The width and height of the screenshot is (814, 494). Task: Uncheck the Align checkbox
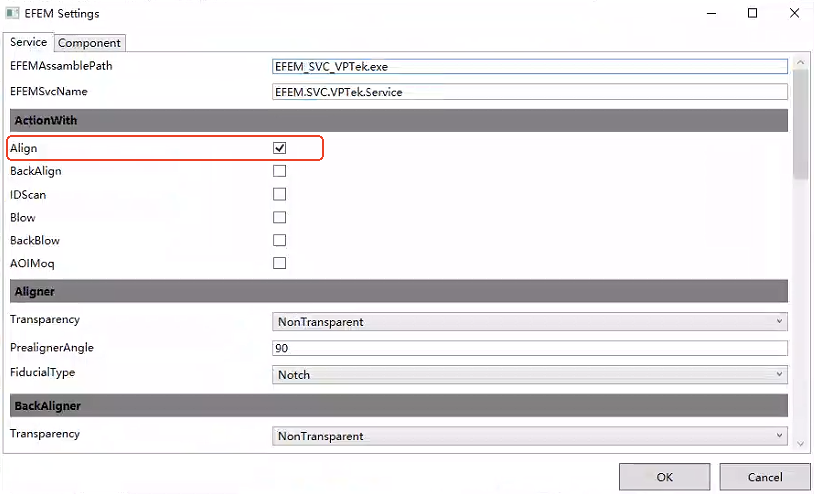(280, 148)
